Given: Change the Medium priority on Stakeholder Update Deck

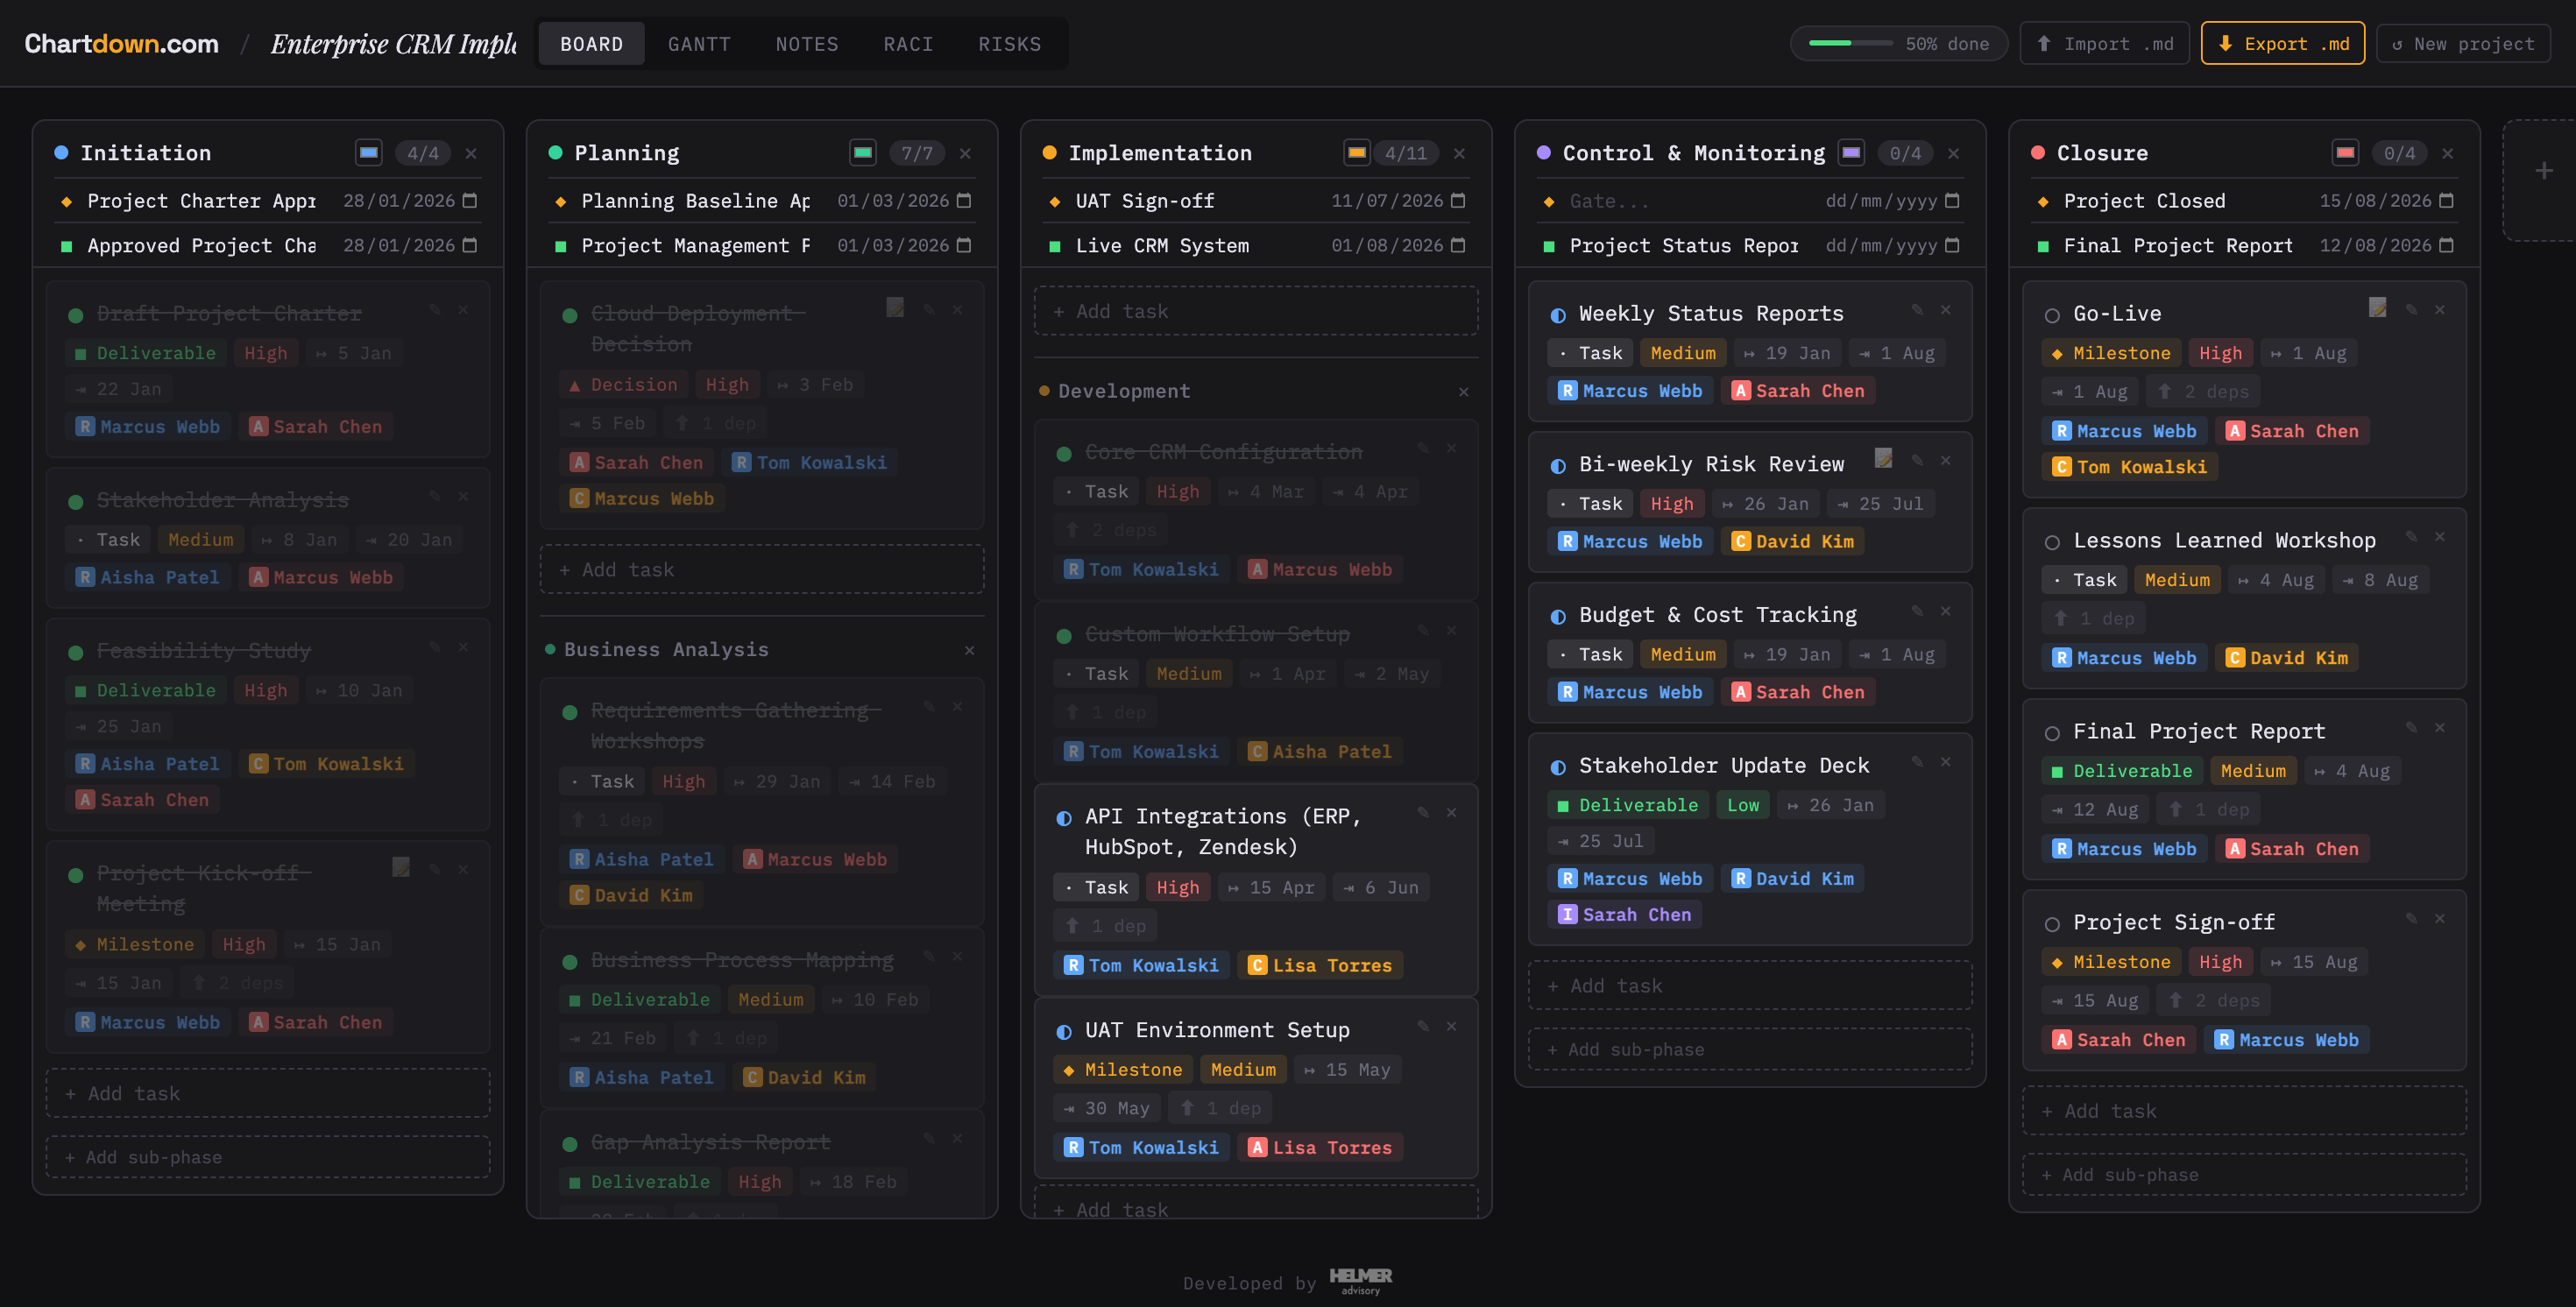Looking at the screenshot, I should 1742,804.
